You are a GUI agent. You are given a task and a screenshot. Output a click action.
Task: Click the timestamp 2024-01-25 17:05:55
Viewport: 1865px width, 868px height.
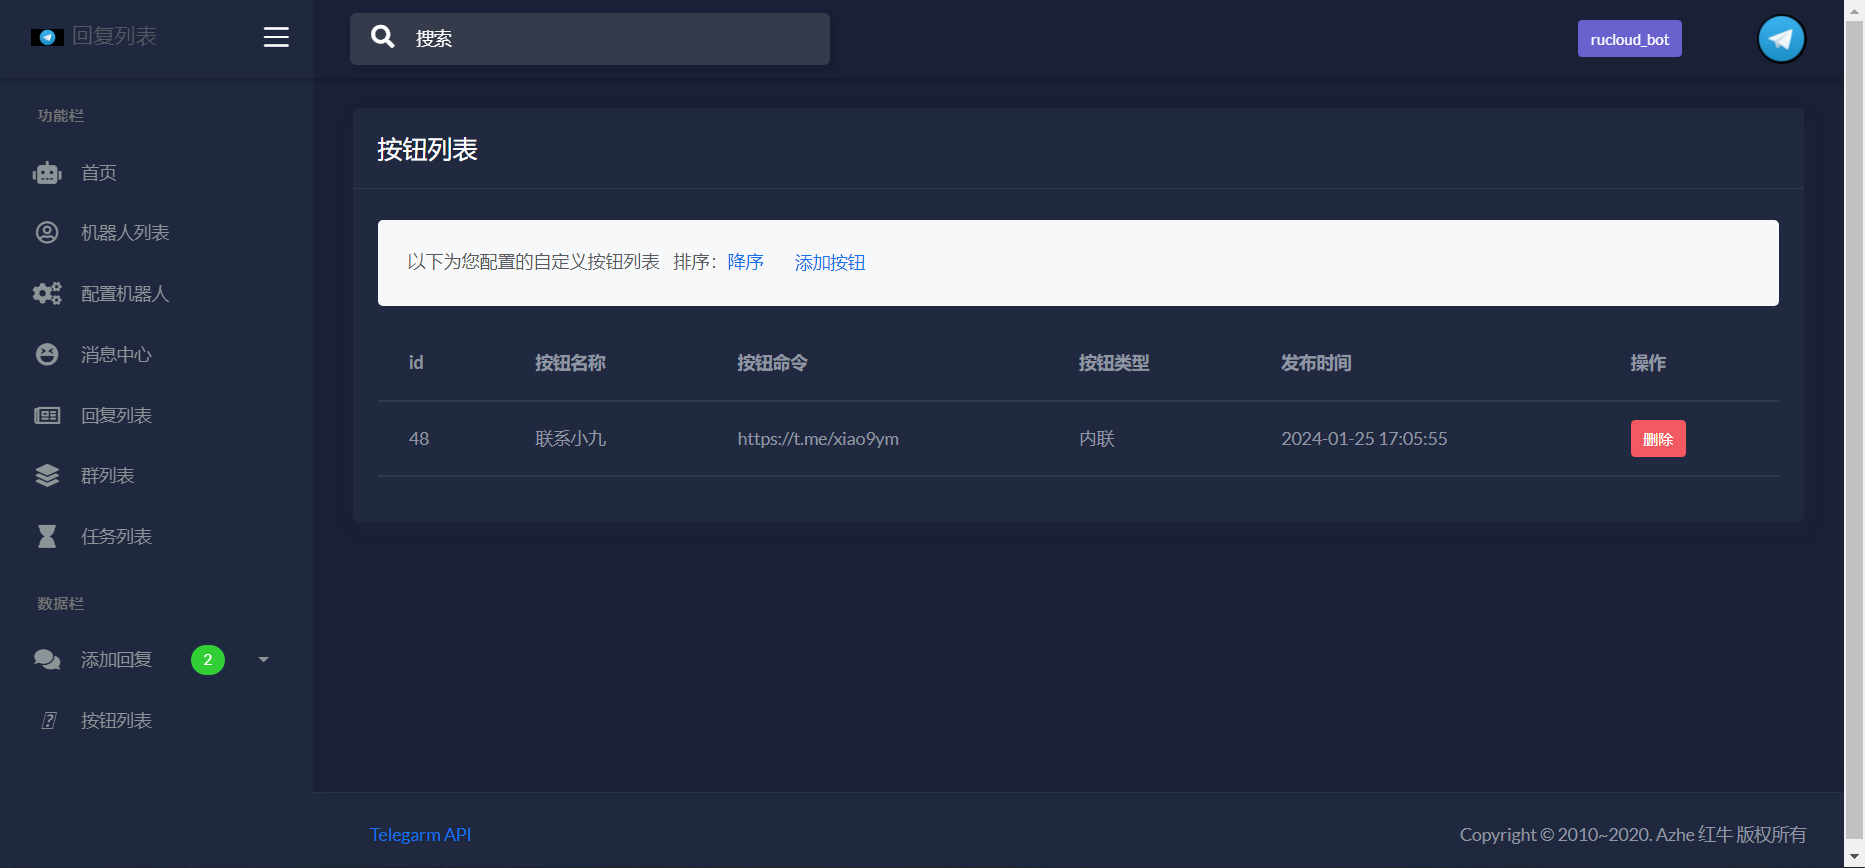pyautogui.click(x=1364, y=439)
